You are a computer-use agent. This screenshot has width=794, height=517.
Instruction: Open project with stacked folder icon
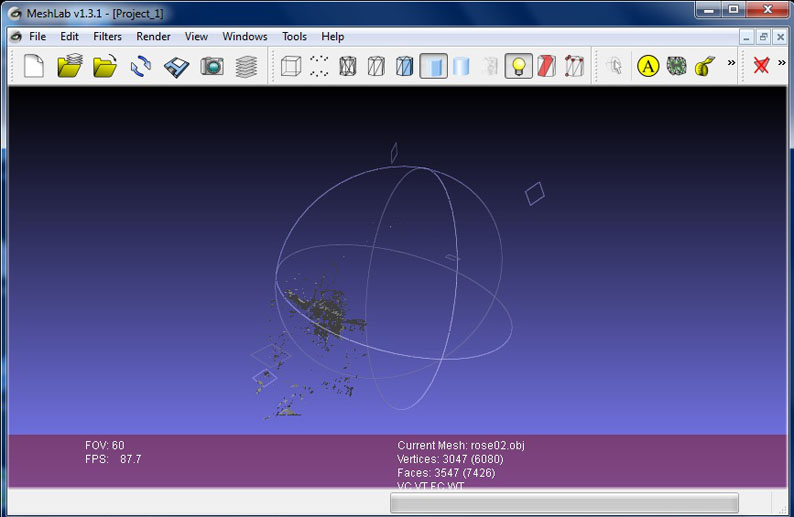point(69,66)
